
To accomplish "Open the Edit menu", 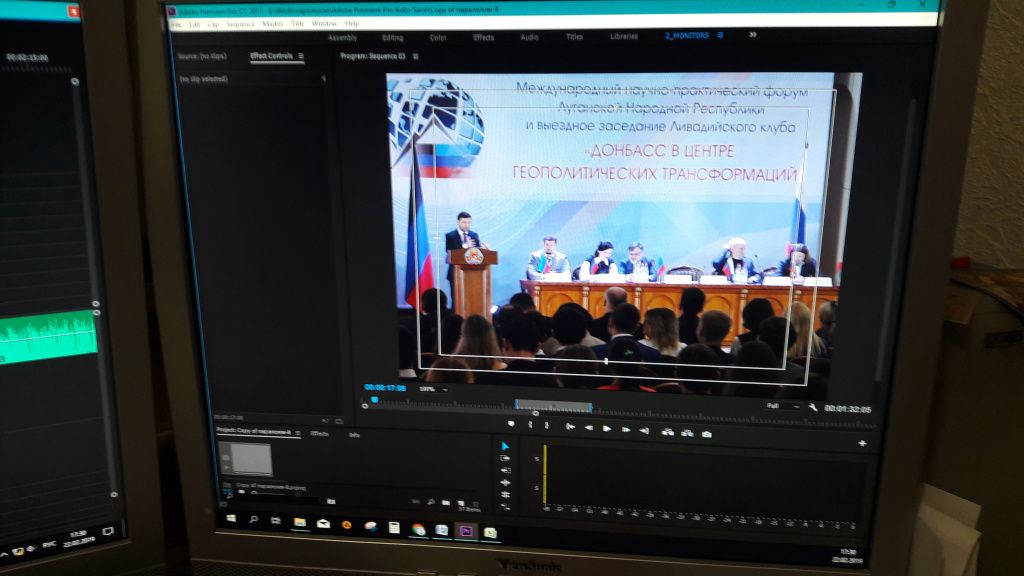I will 195,25.
